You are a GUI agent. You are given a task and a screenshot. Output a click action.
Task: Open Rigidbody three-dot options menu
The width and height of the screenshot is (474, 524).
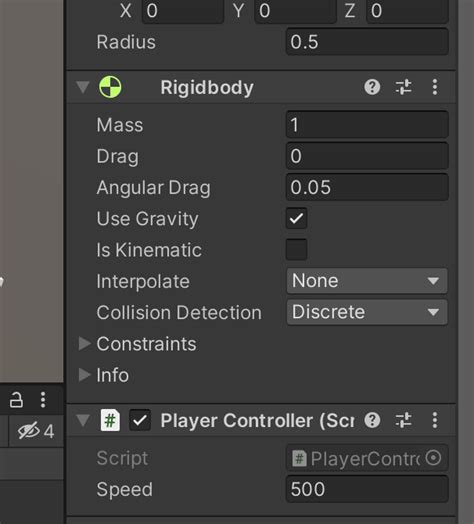(x=435, y=87)
